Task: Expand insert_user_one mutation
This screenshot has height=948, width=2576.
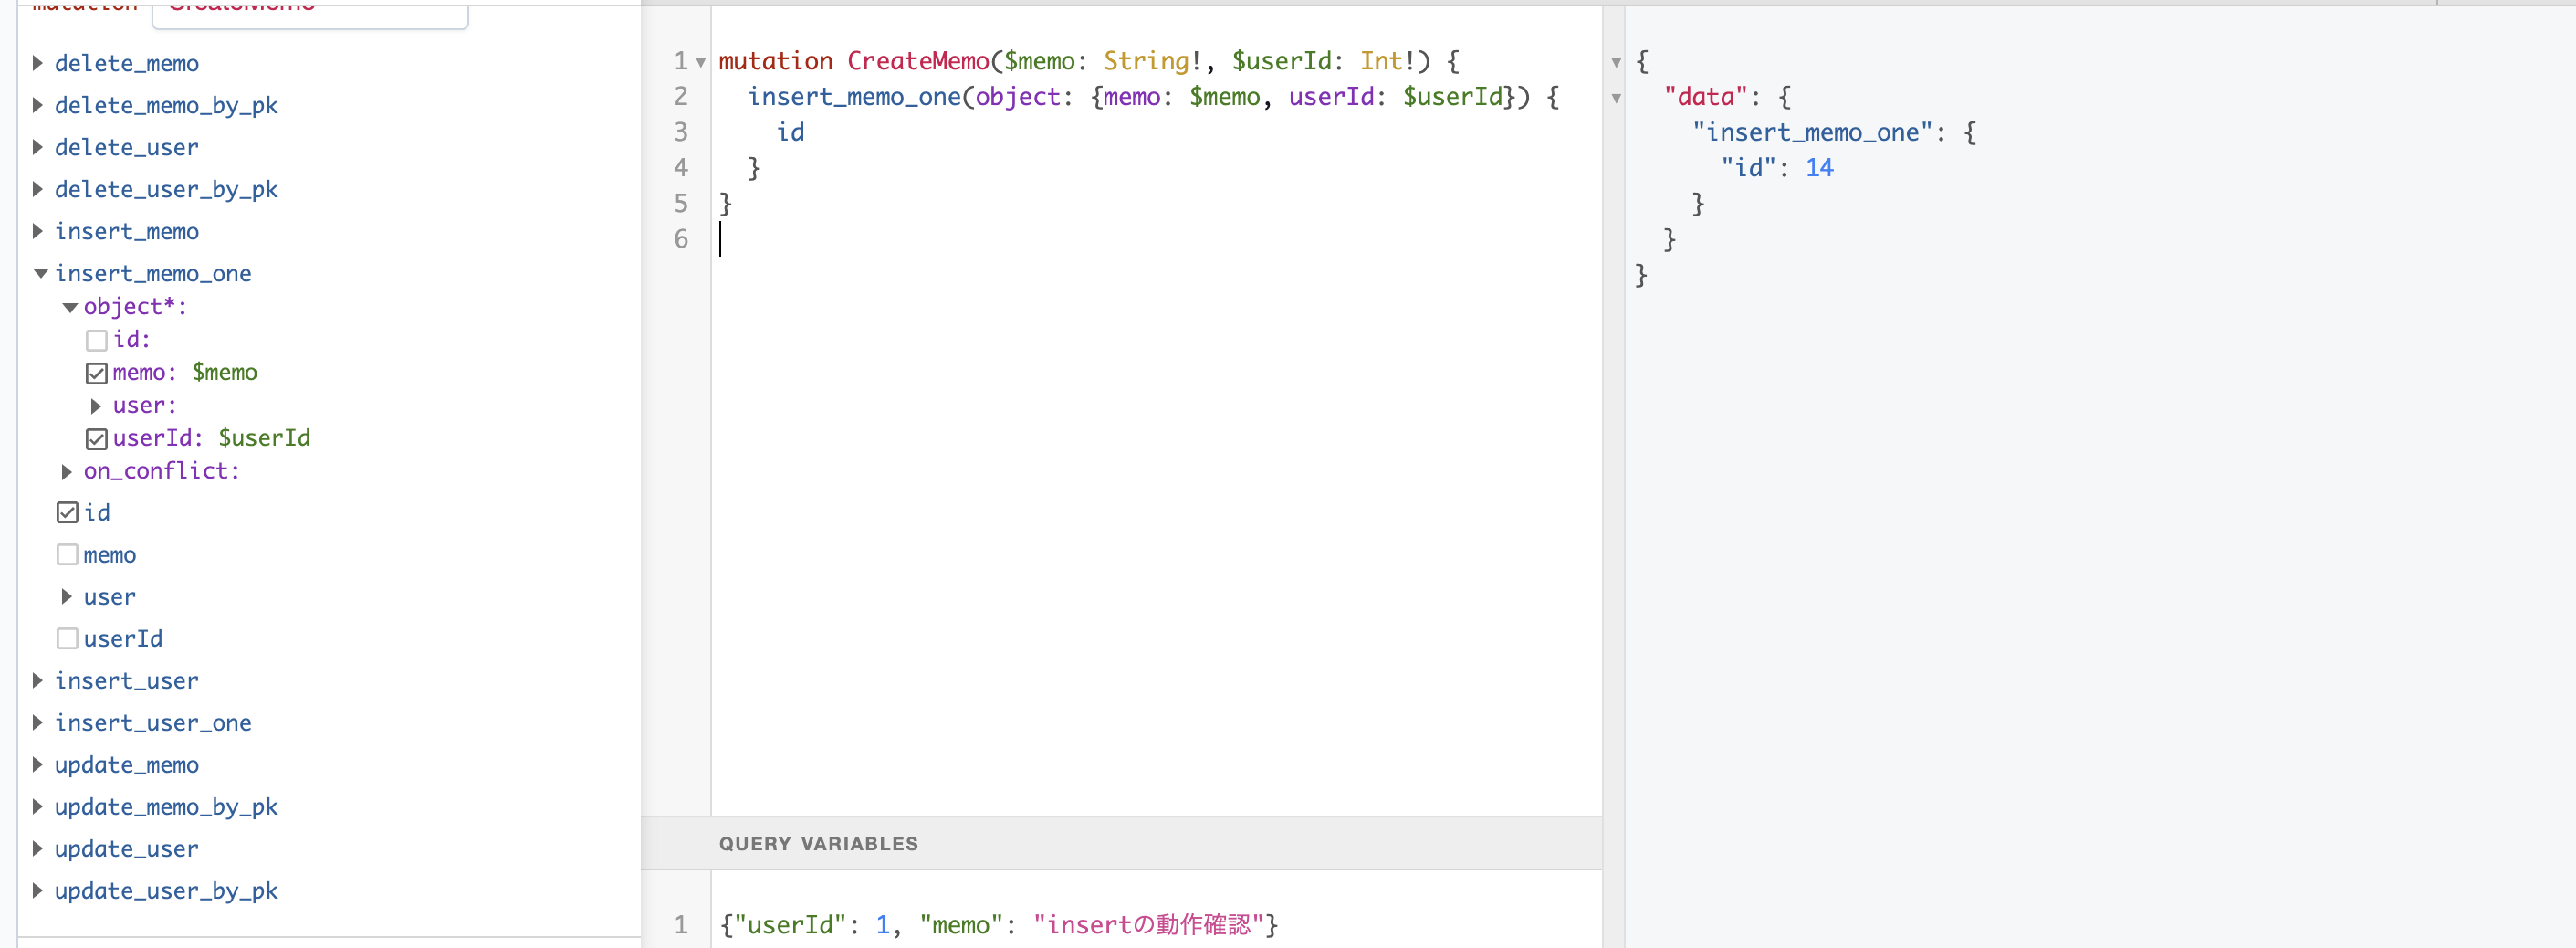Action: pyautogui.click(x=38, y=723)
